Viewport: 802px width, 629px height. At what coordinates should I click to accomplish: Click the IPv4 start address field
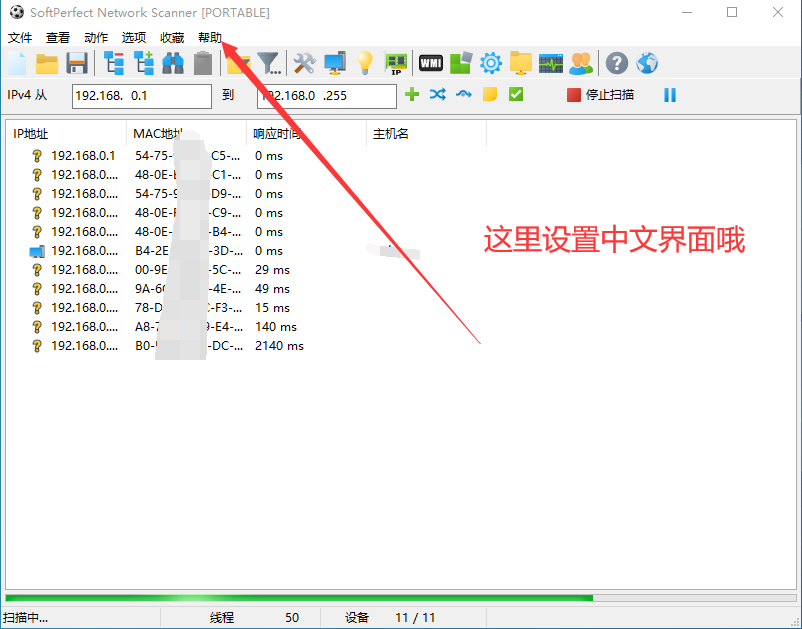(142, 96)
